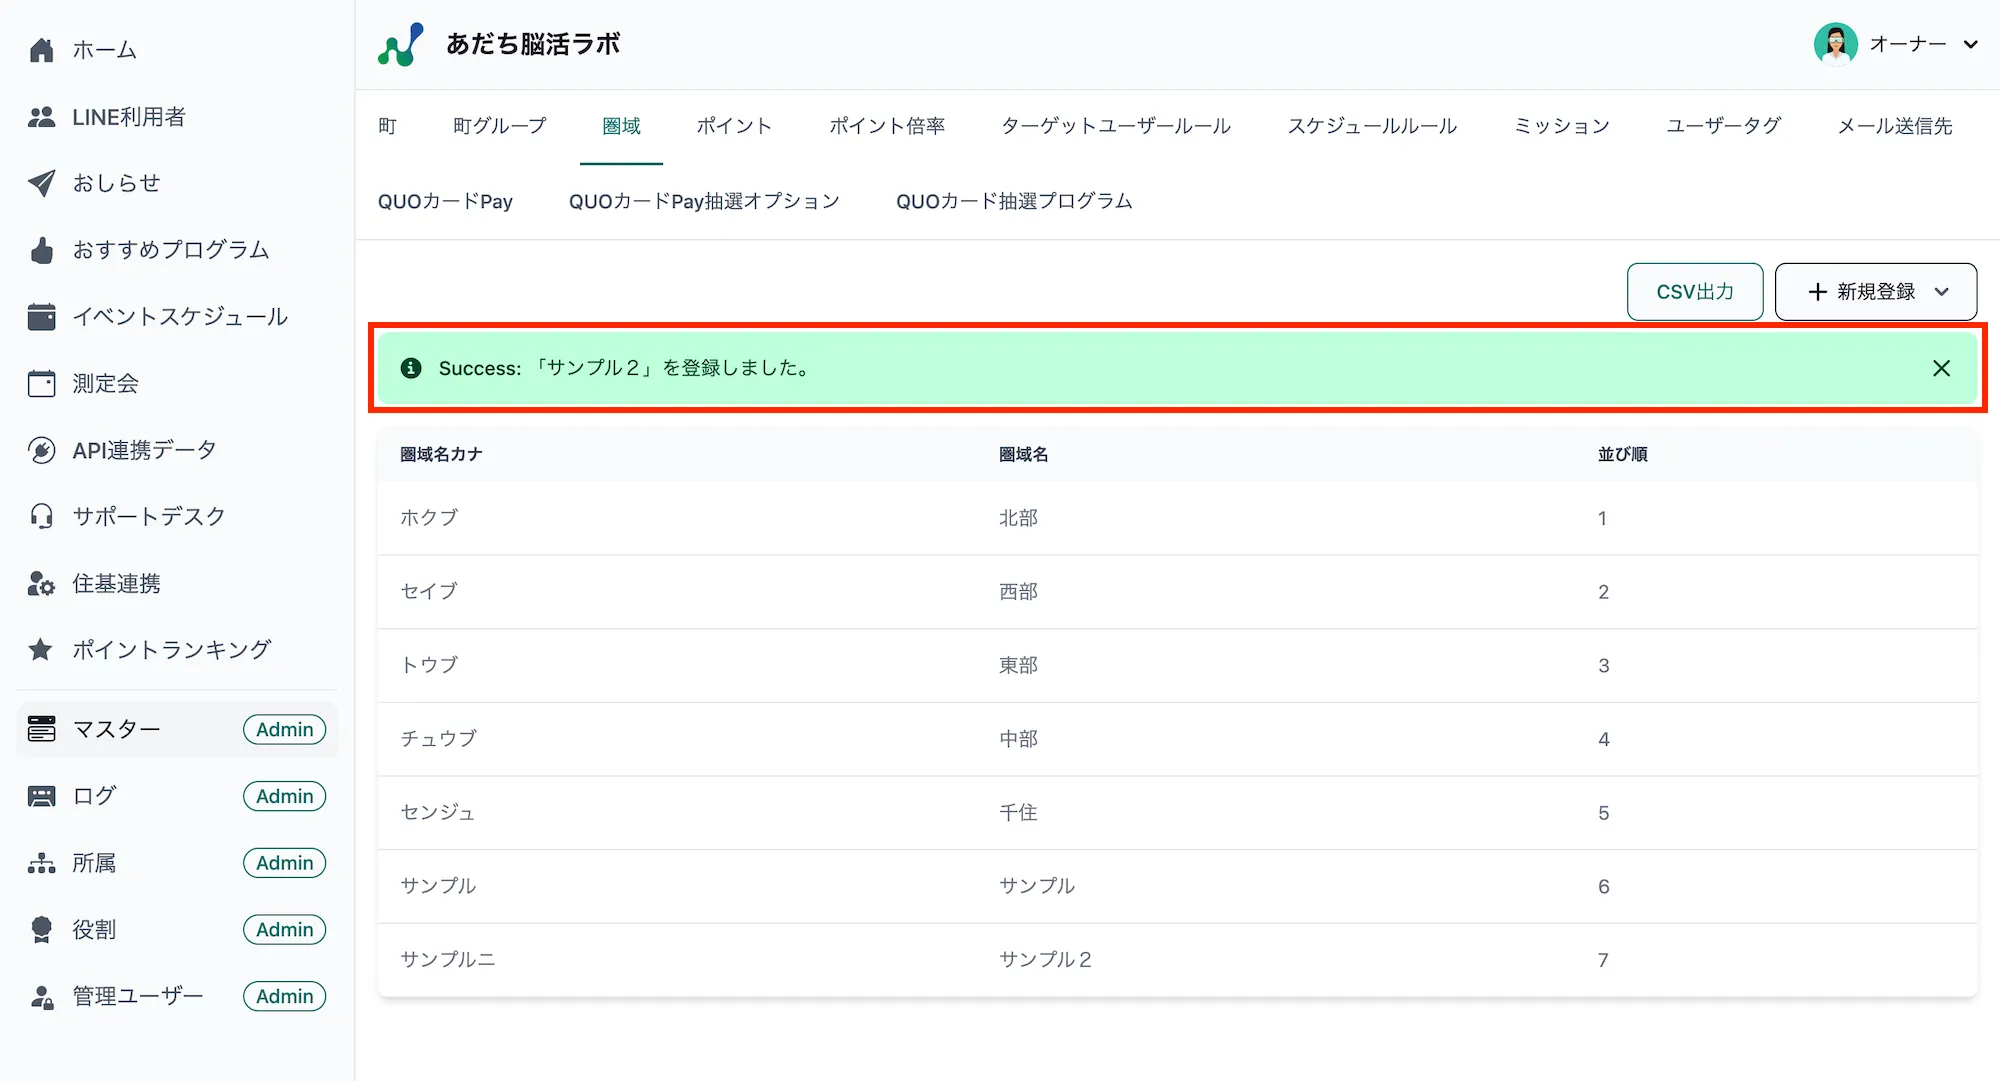Image resolution: width=2000 pixels, height=1081 pixels.
Task: Click the CSV出力 button
Action: click(1694, 291)
